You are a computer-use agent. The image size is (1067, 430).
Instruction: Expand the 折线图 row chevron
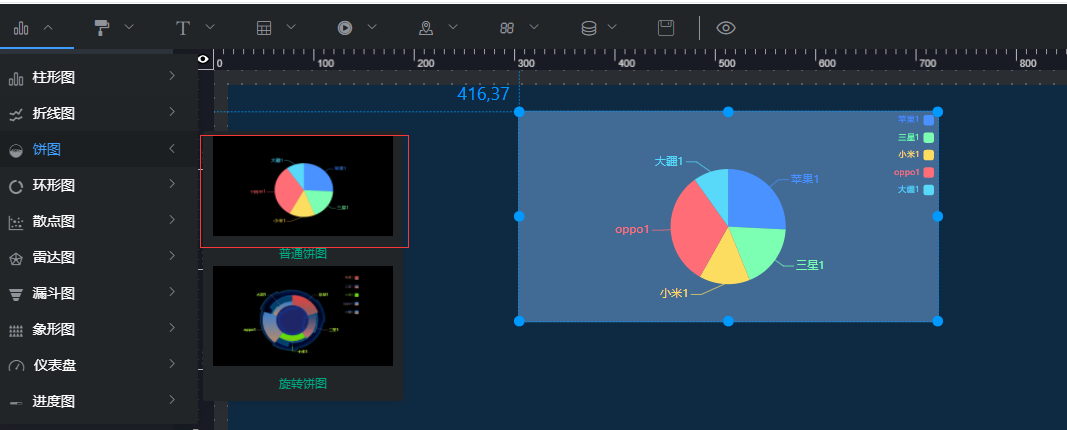(x=172, y=112)
